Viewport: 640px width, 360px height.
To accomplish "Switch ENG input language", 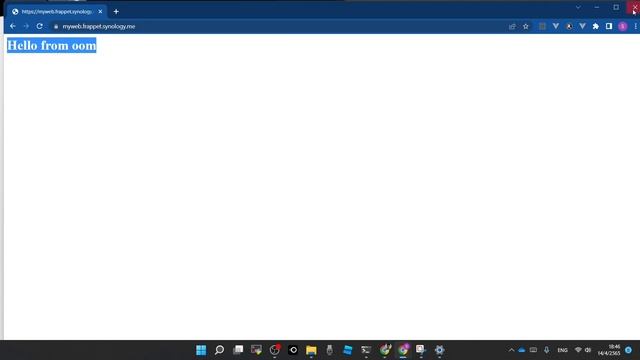I will (562, 350).
